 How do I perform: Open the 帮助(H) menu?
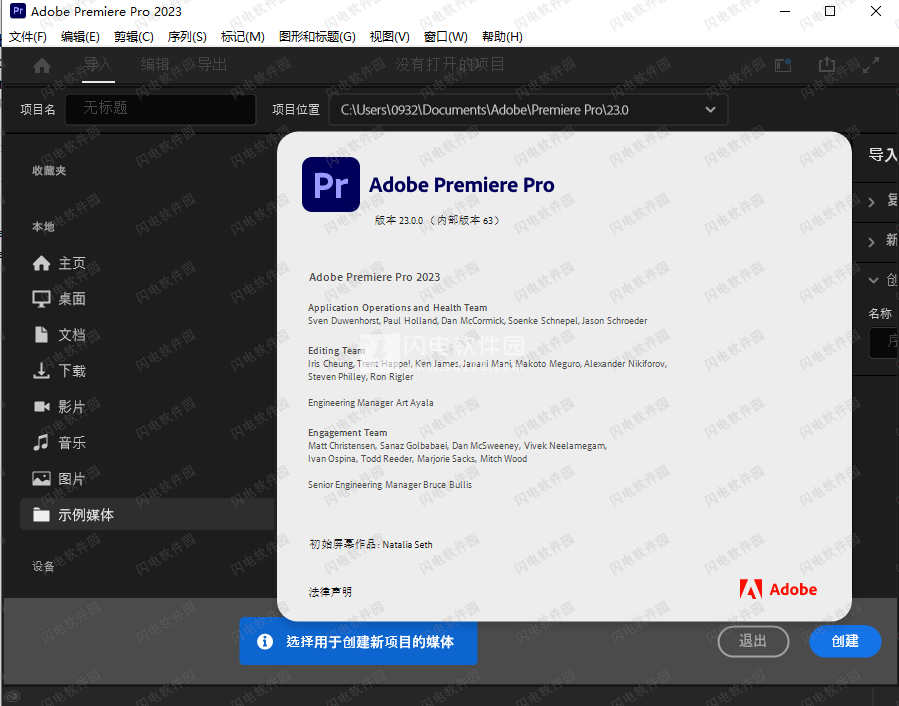pos(502,37)
